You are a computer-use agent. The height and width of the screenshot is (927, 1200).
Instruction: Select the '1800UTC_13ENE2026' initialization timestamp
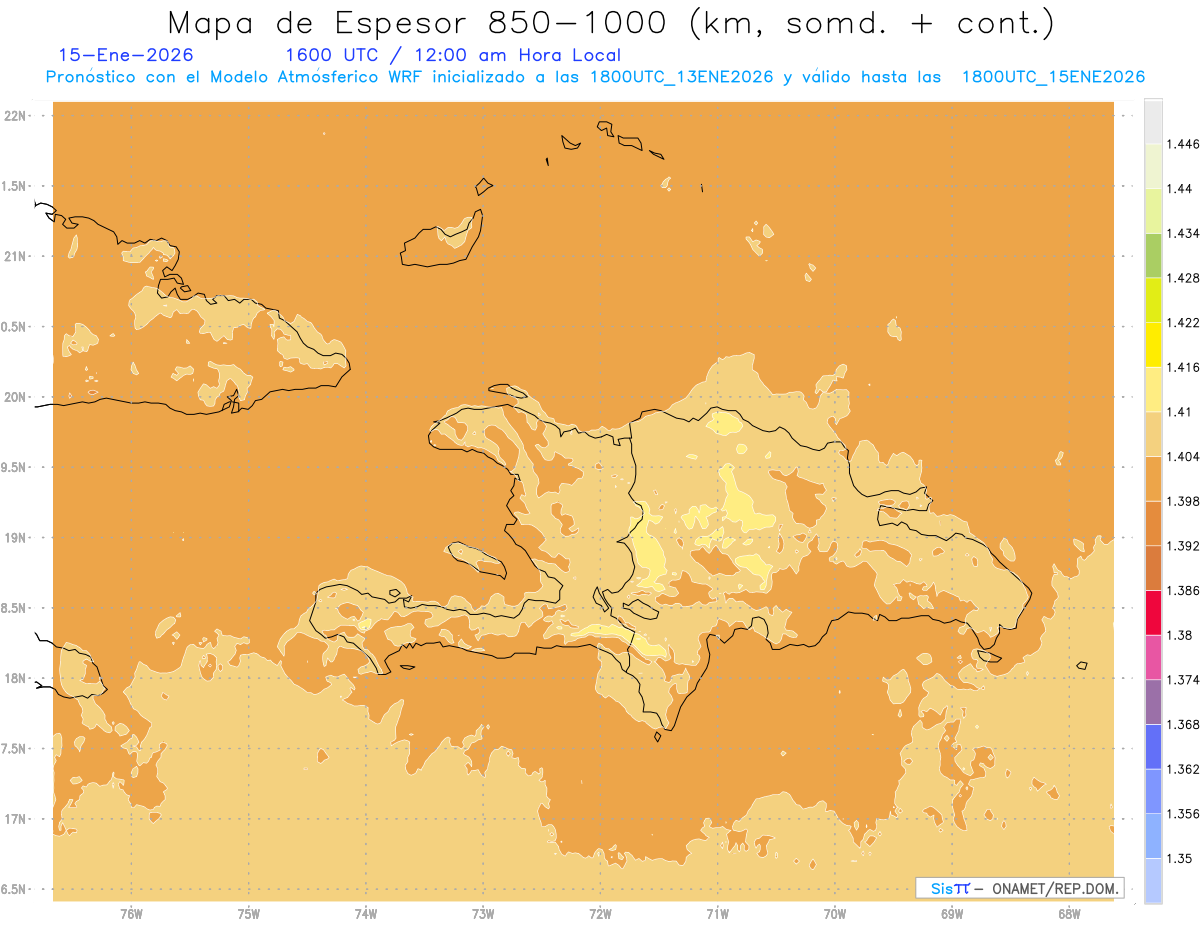point(682,77)
